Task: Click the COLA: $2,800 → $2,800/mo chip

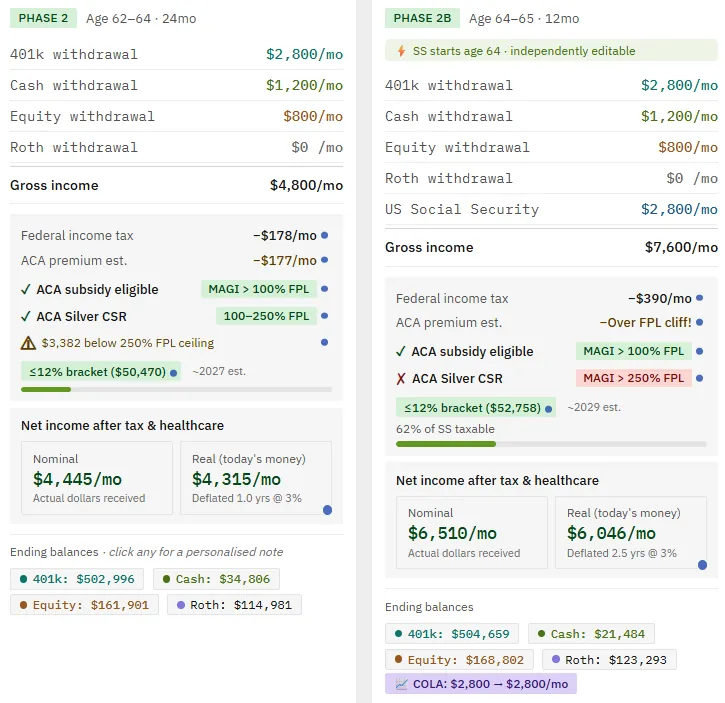Action: pyautogui.click(x=481, y=684)
